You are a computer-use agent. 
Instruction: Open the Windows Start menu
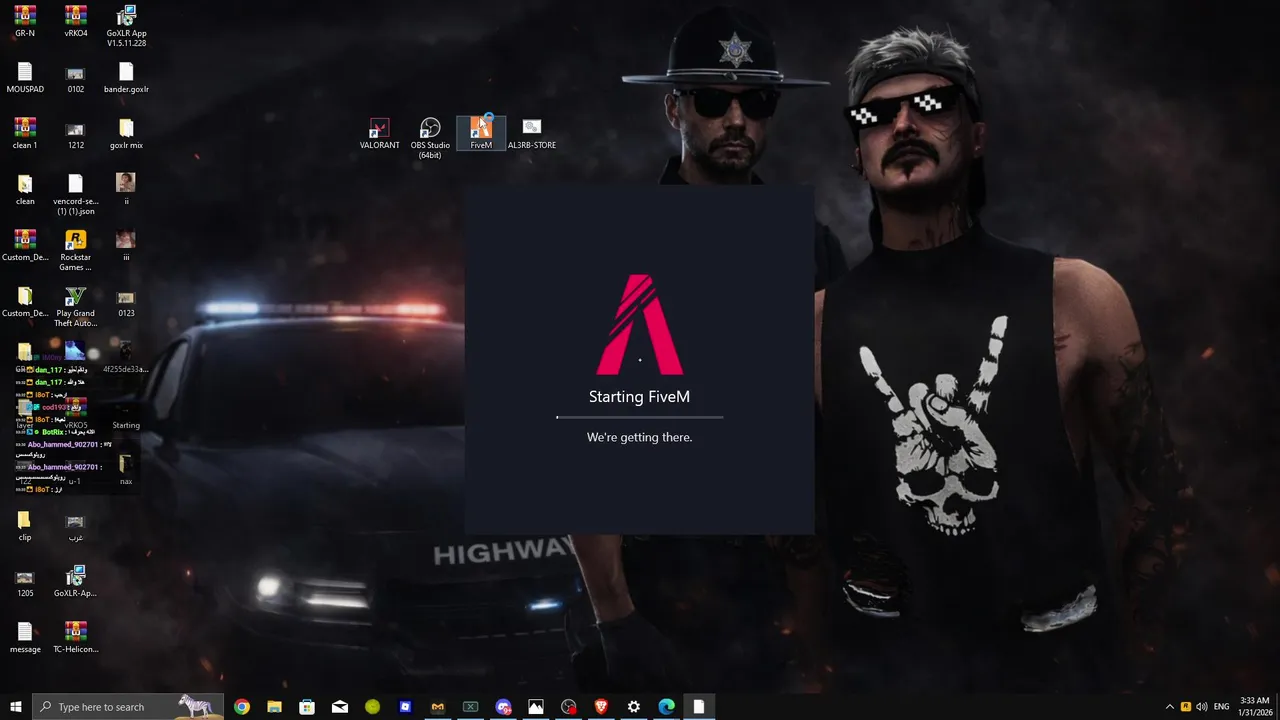[x=16, y=707]
